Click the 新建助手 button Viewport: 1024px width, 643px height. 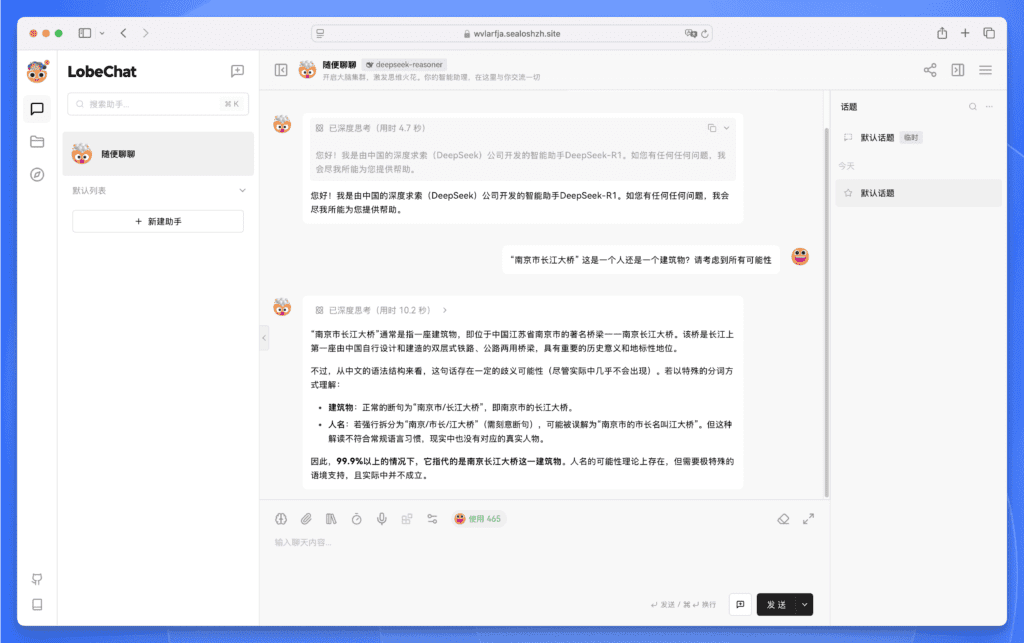158,221
